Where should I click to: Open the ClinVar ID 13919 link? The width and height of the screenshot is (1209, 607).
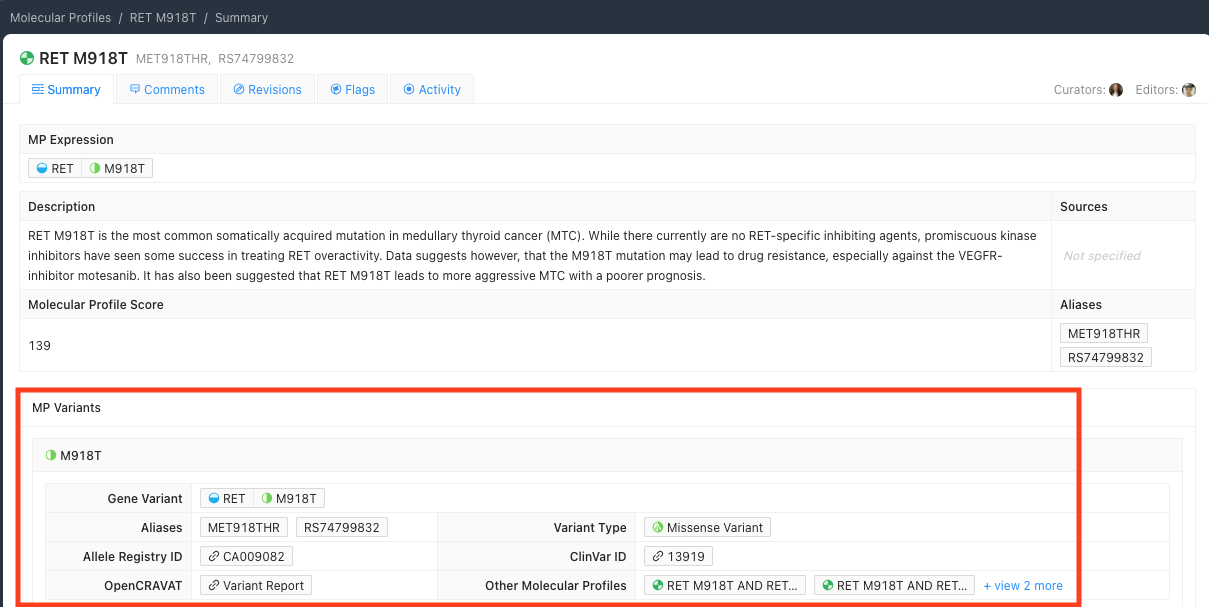pos(678,556)
